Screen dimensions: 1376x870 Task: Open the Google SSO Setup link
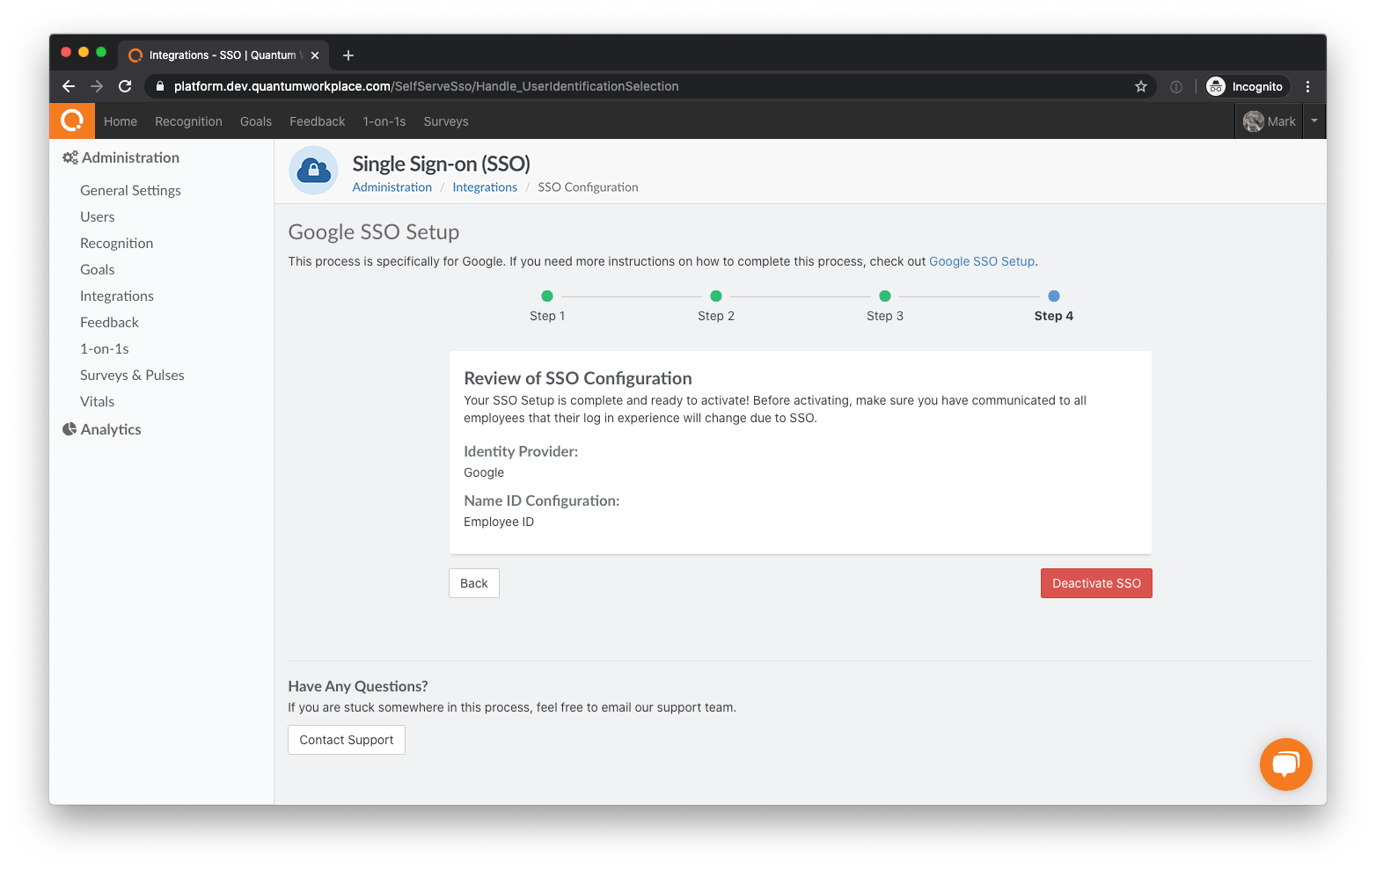coord(981,261)
